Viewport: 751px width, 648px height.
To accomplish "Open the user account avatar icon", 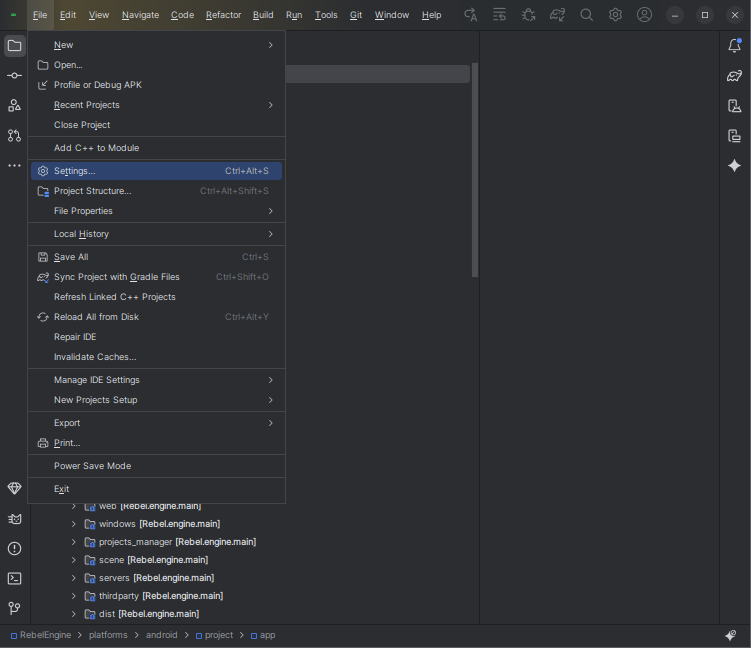I will tap(644, 15).
